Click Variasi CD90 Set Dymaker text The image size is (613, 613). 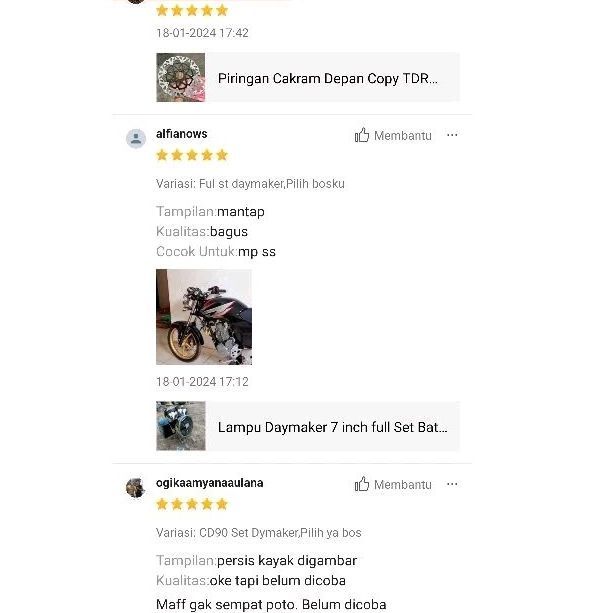click(258, 533)
